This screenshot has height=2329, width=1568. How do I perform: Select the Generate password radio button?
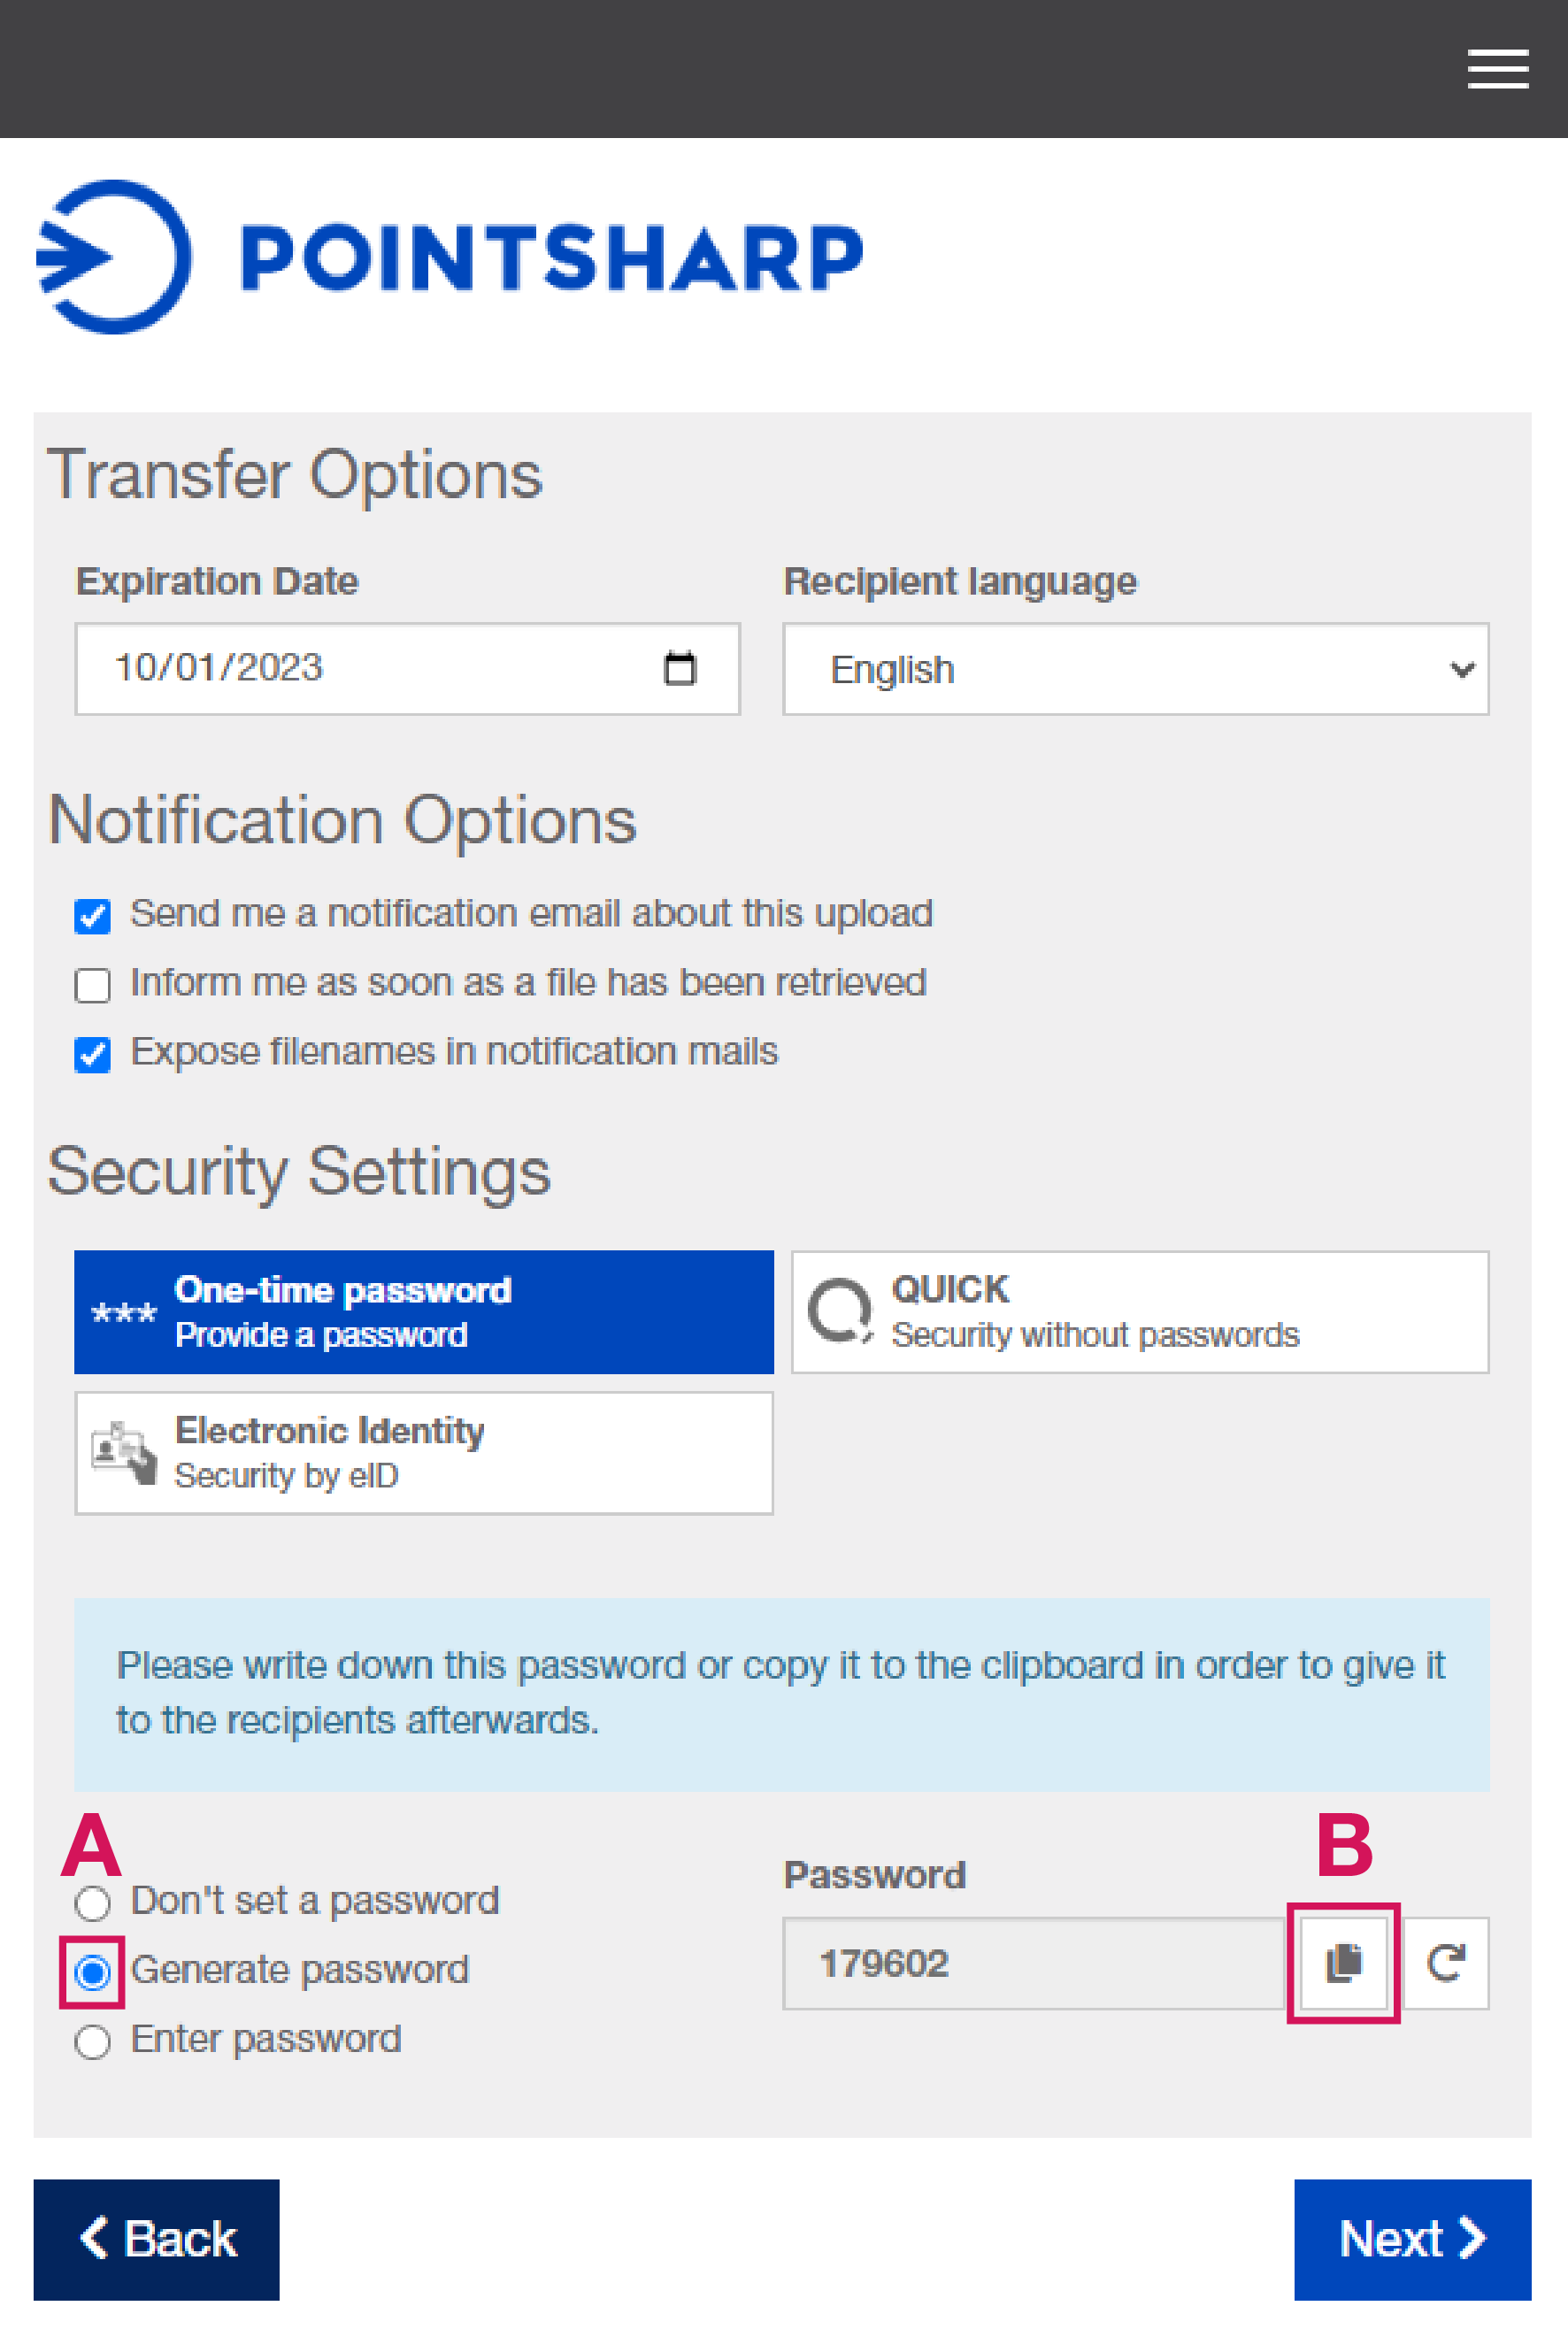point(92,1972)
